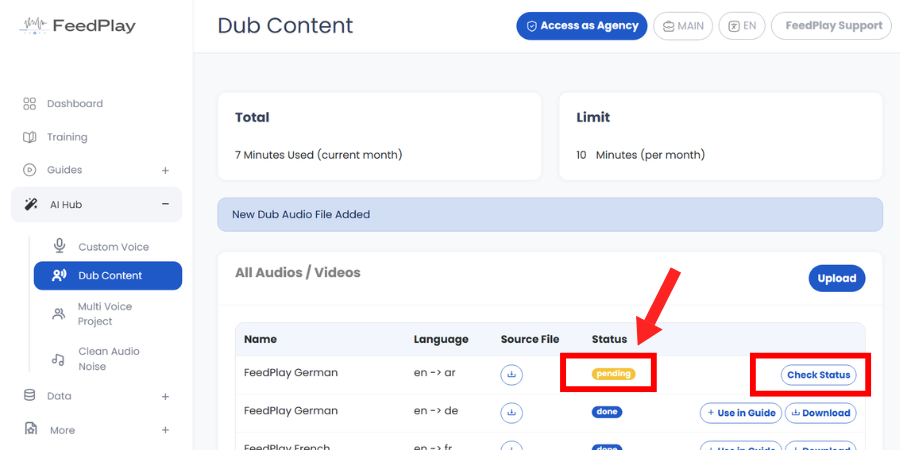Open the Guides section
The height and width of the screenshot is (450, 900).
click(x=64, y=170)
